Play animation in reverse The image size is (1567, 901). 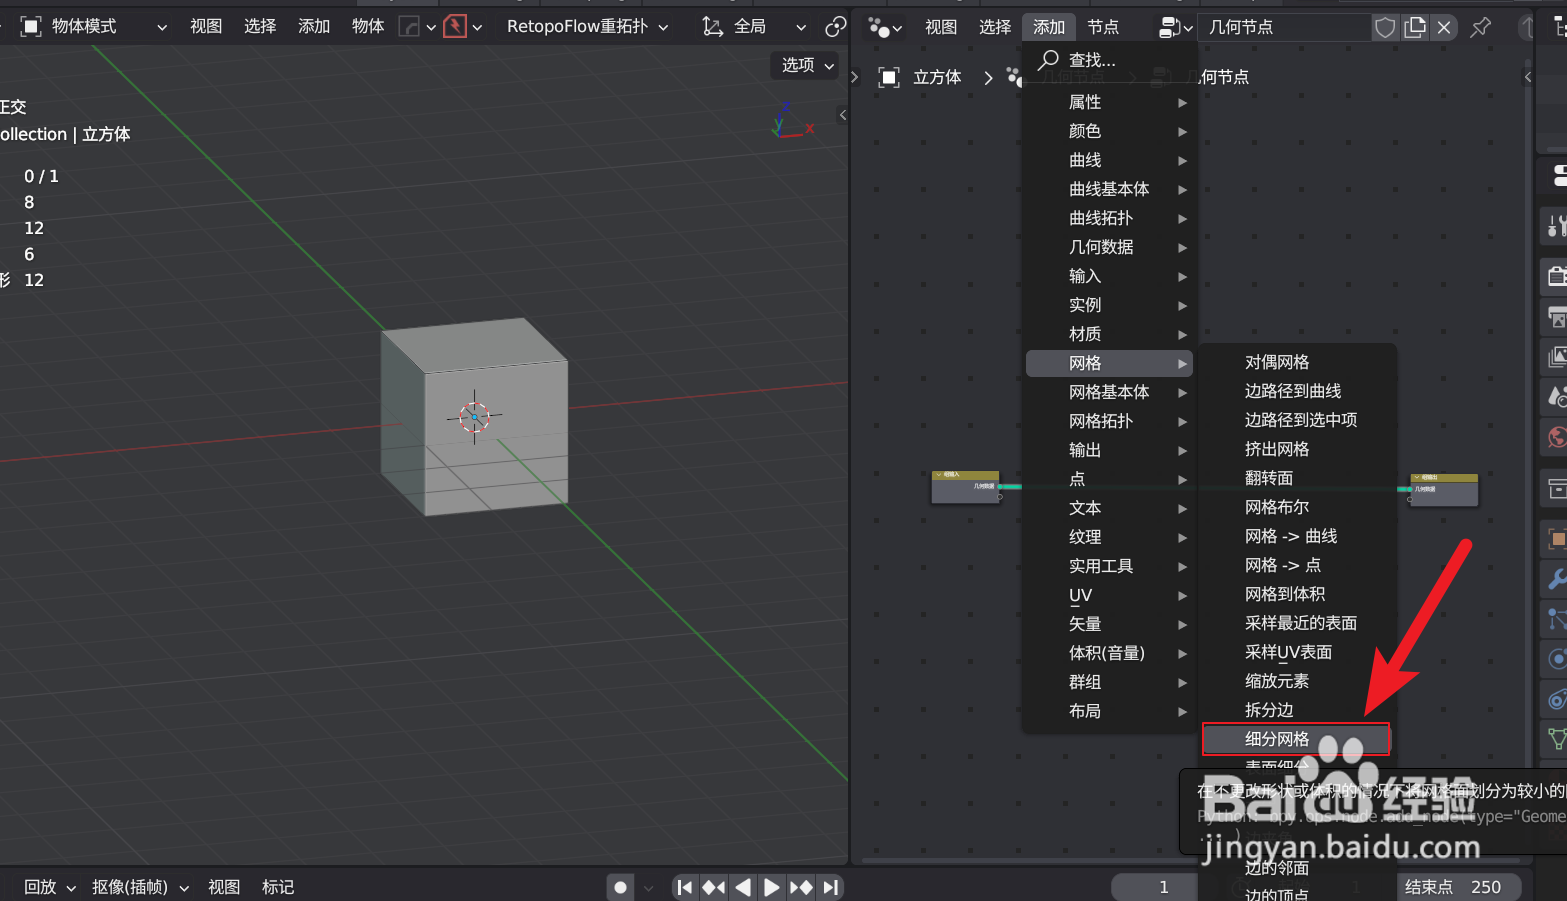point(743,887)
